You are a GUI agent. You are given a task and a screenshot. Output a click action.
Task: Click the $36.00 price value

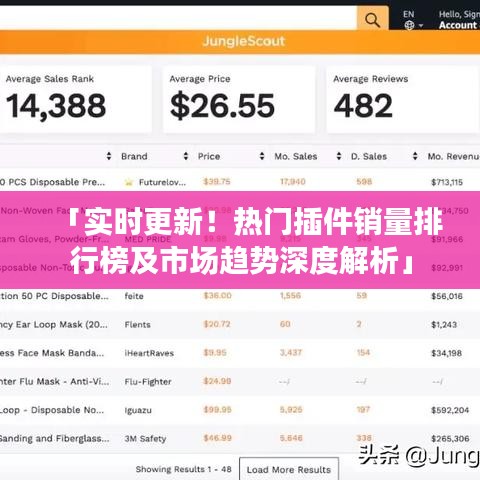click(217, 296)
